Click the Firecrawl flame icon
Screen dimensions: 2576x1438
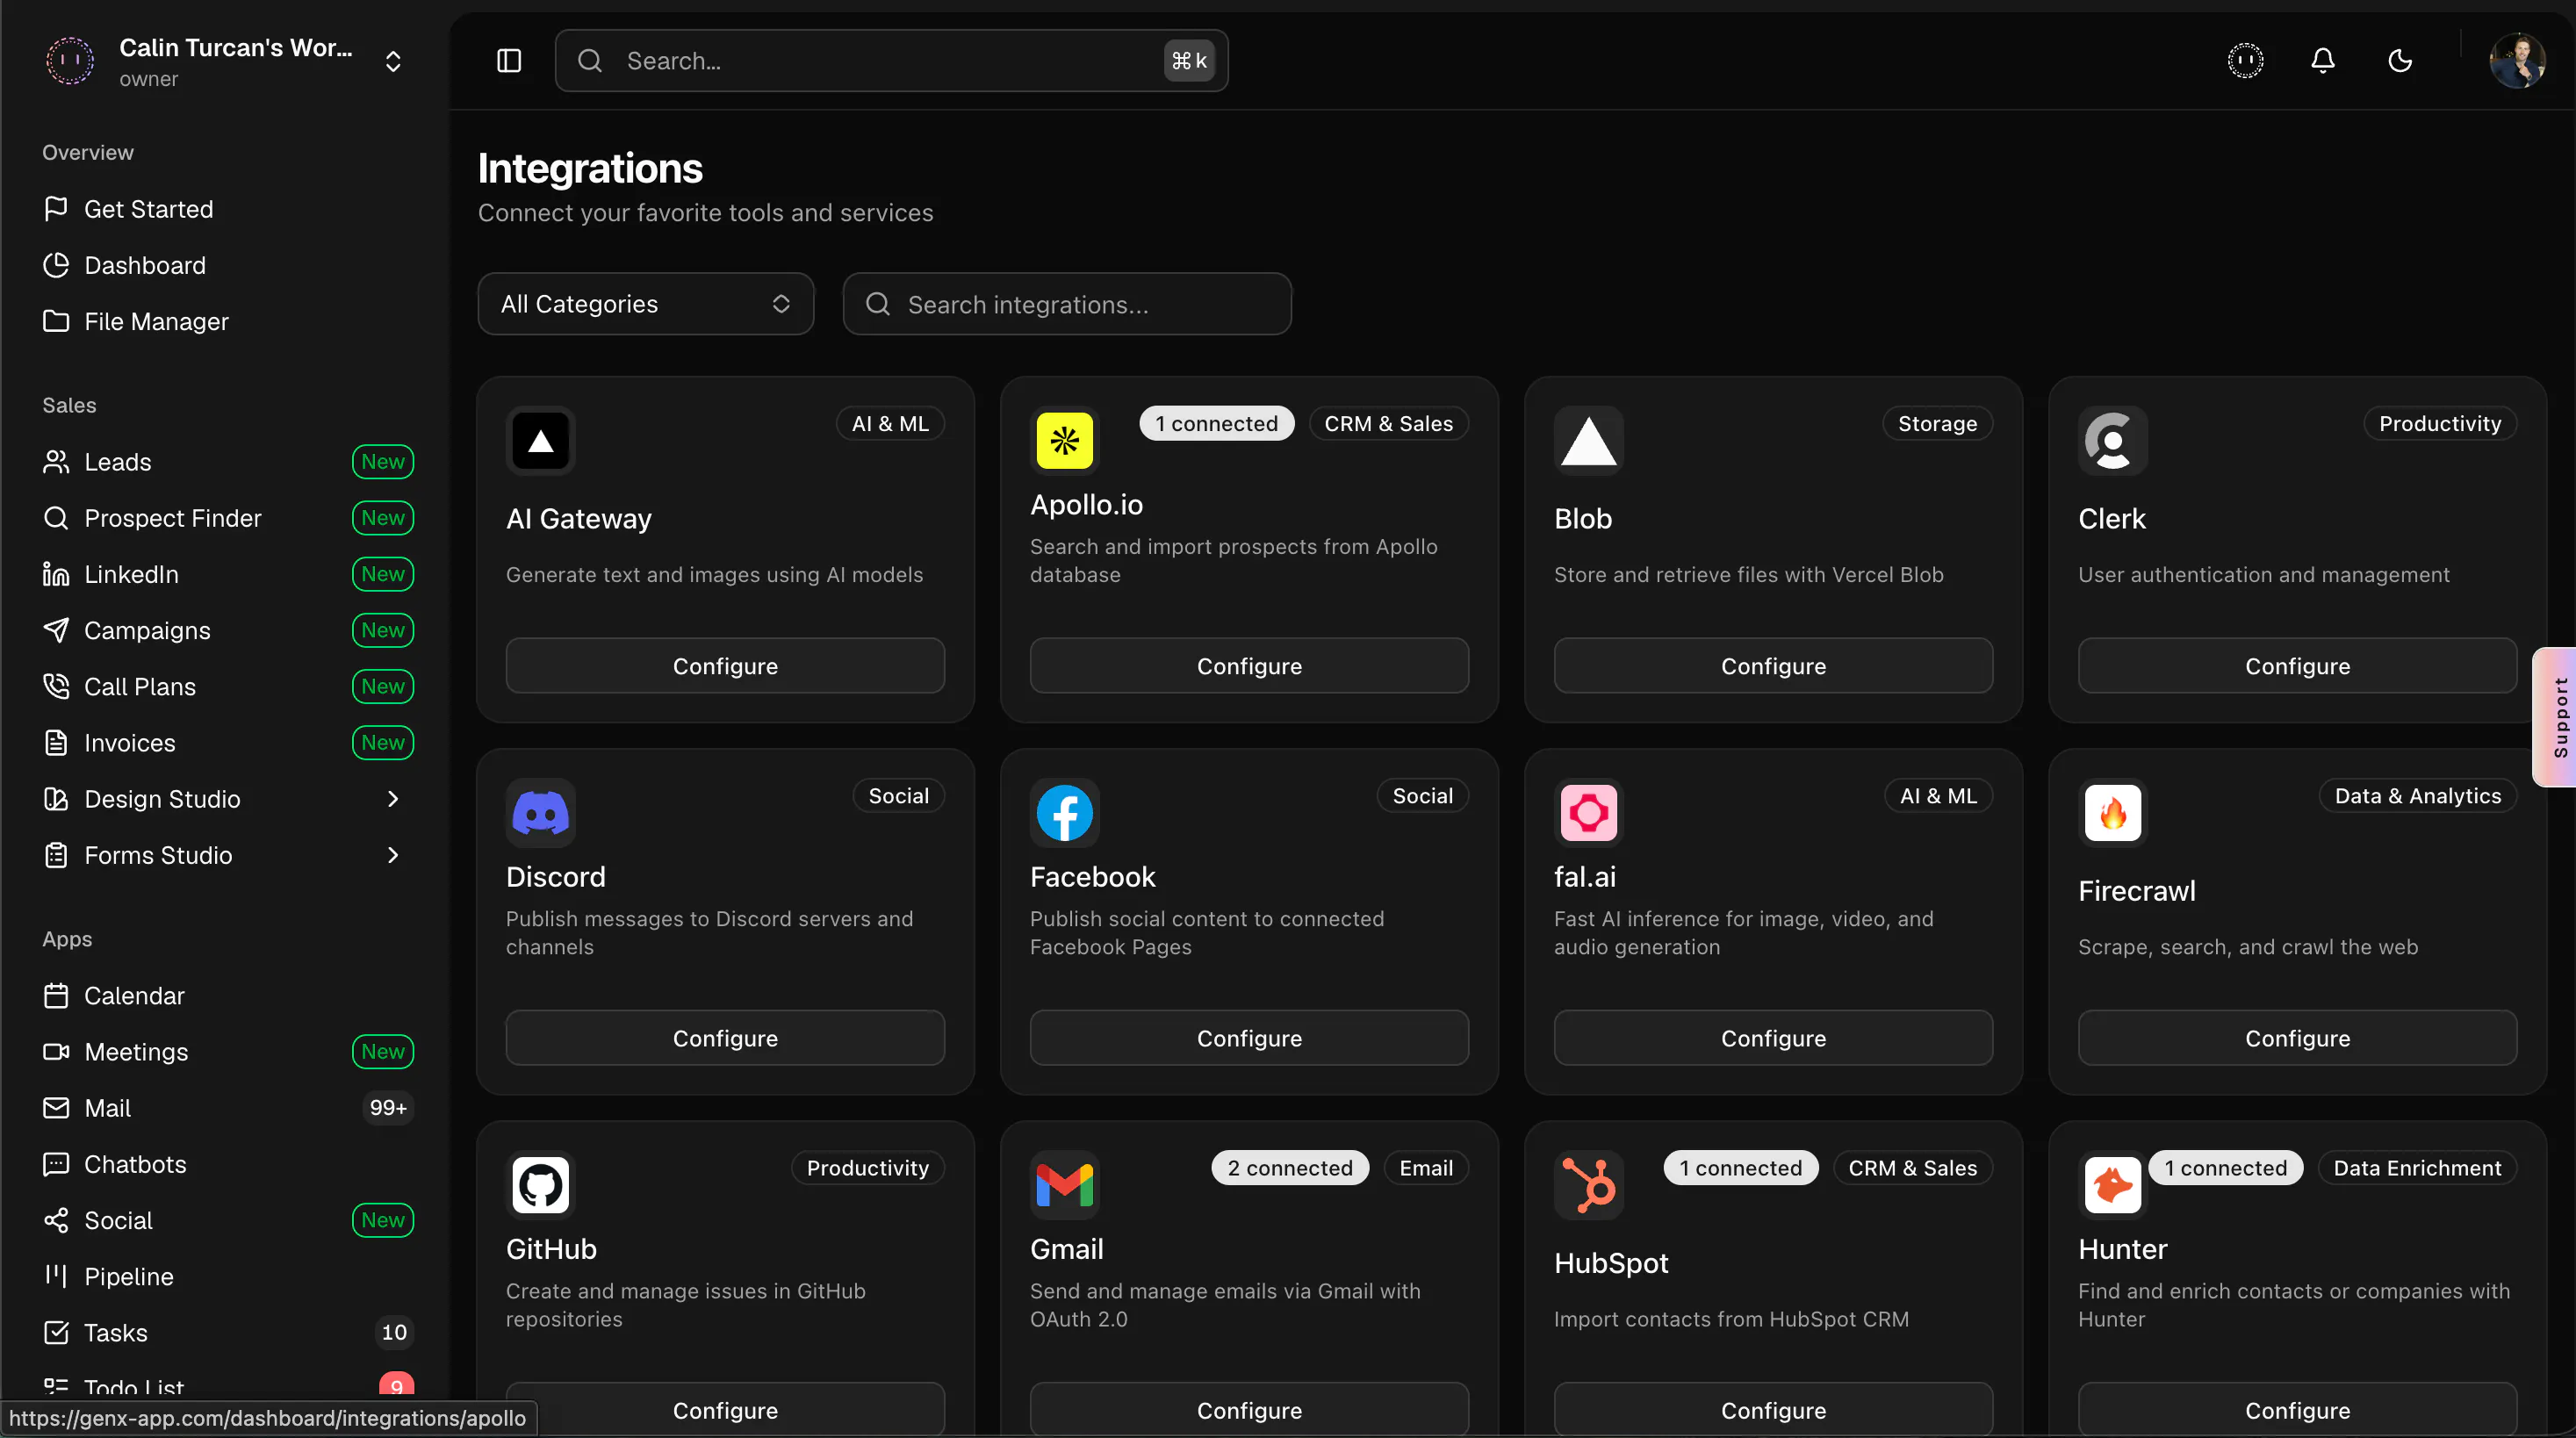coord(2113,812)
